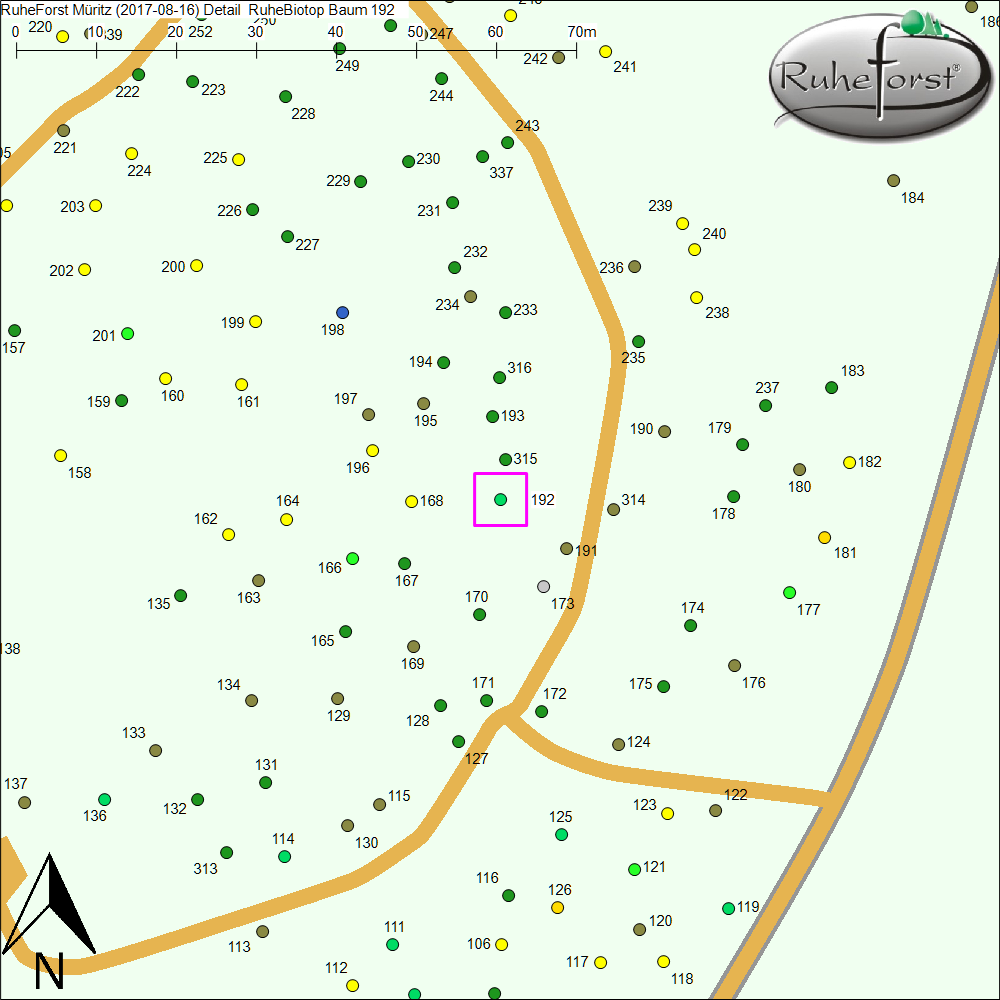
Task: Select the gray tree marker 173
Action: pyautogui.click(x=543, y=586)
